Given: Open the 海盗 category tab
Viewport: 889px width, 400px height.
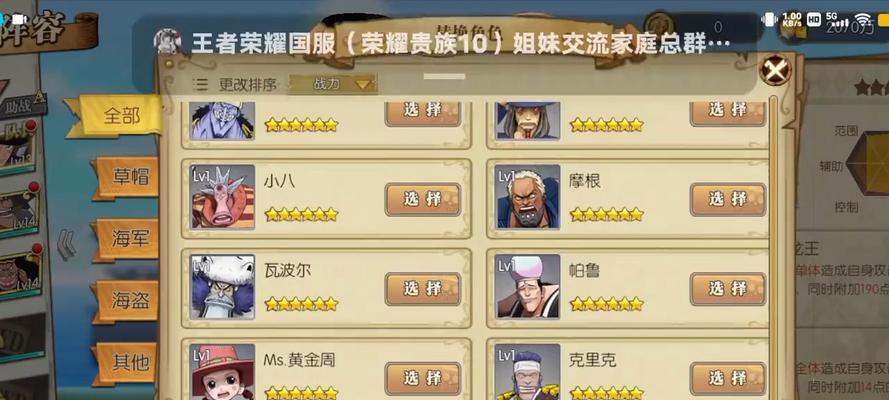Looking at the screenshot, I should [x=128, y=301].
